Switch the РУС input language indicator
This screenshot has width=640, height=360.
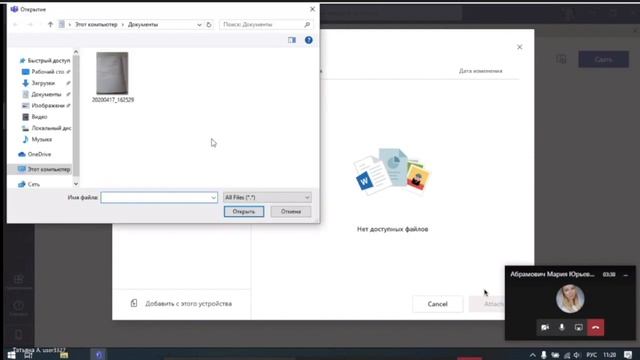591,355
